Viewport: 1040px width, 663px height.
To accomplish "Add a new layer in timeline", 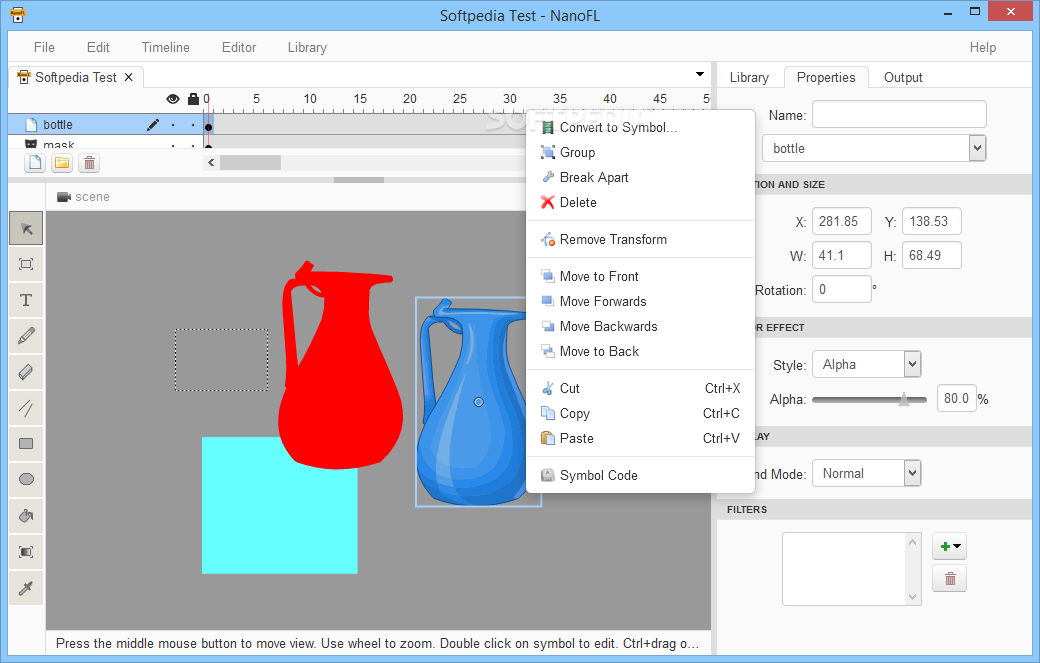I will click(x=35, y=162).
